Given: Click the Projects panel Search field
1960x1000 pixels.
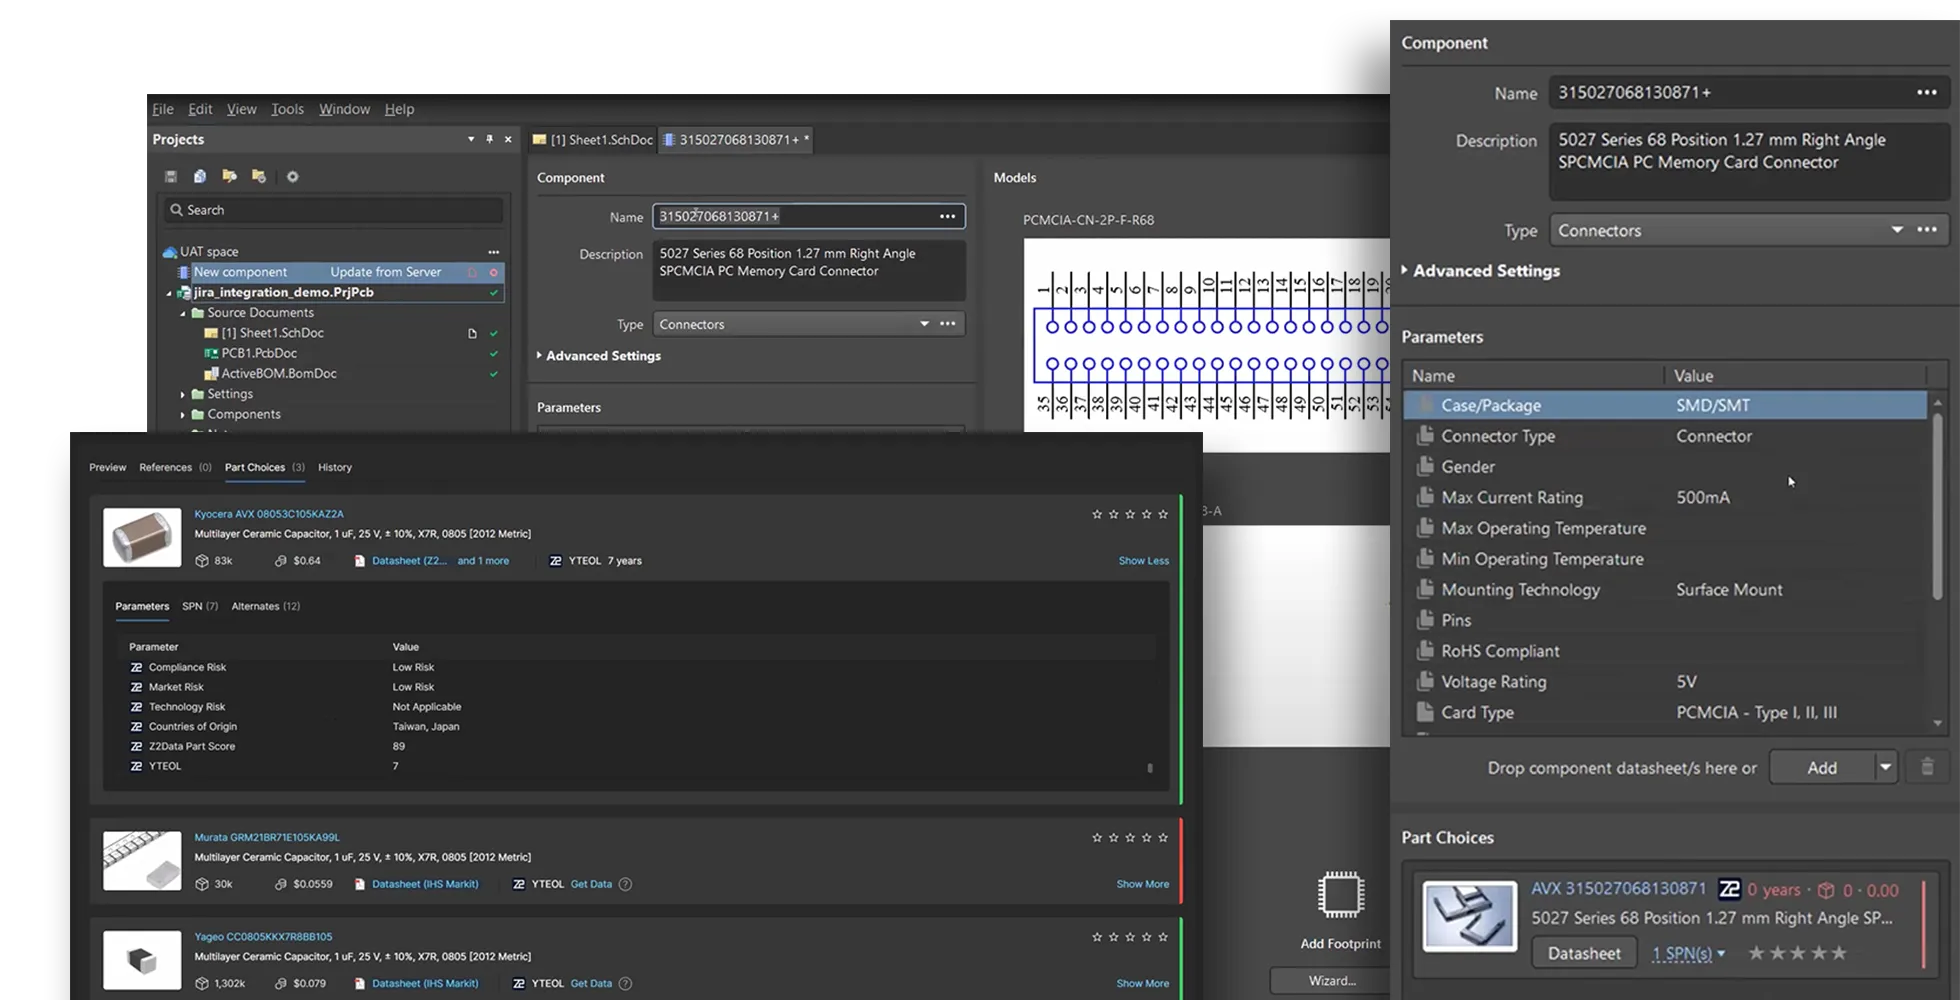Looking at the screenshot, I should (334, 210).
